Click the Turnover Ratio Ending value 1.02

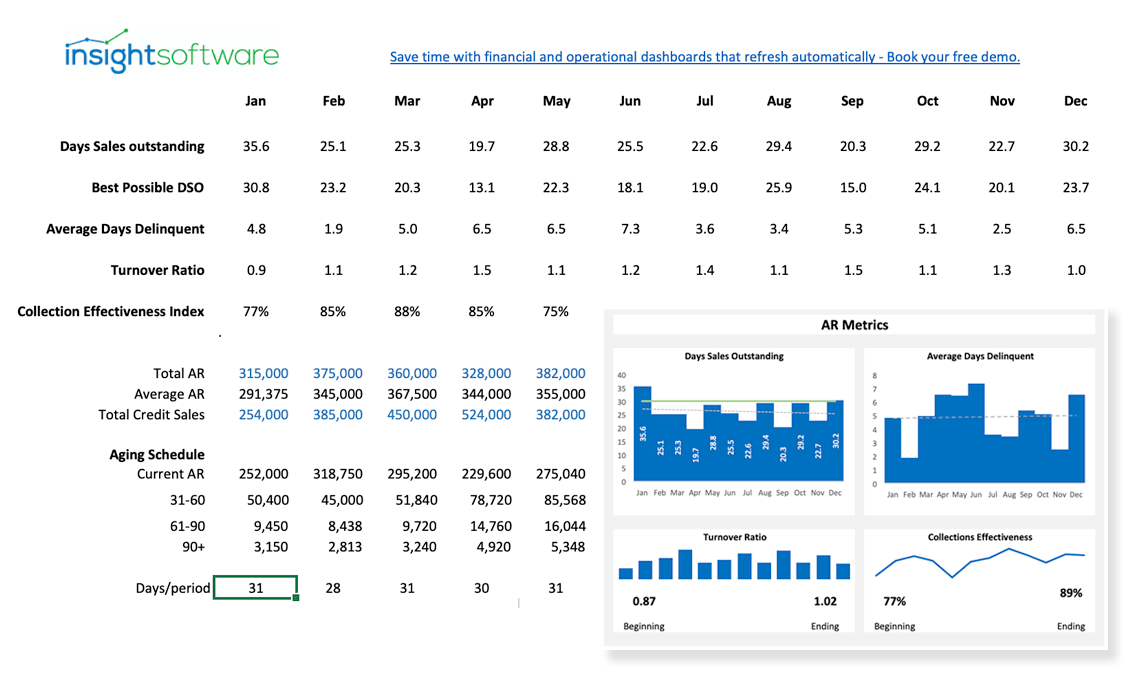[x=824, y=601]
